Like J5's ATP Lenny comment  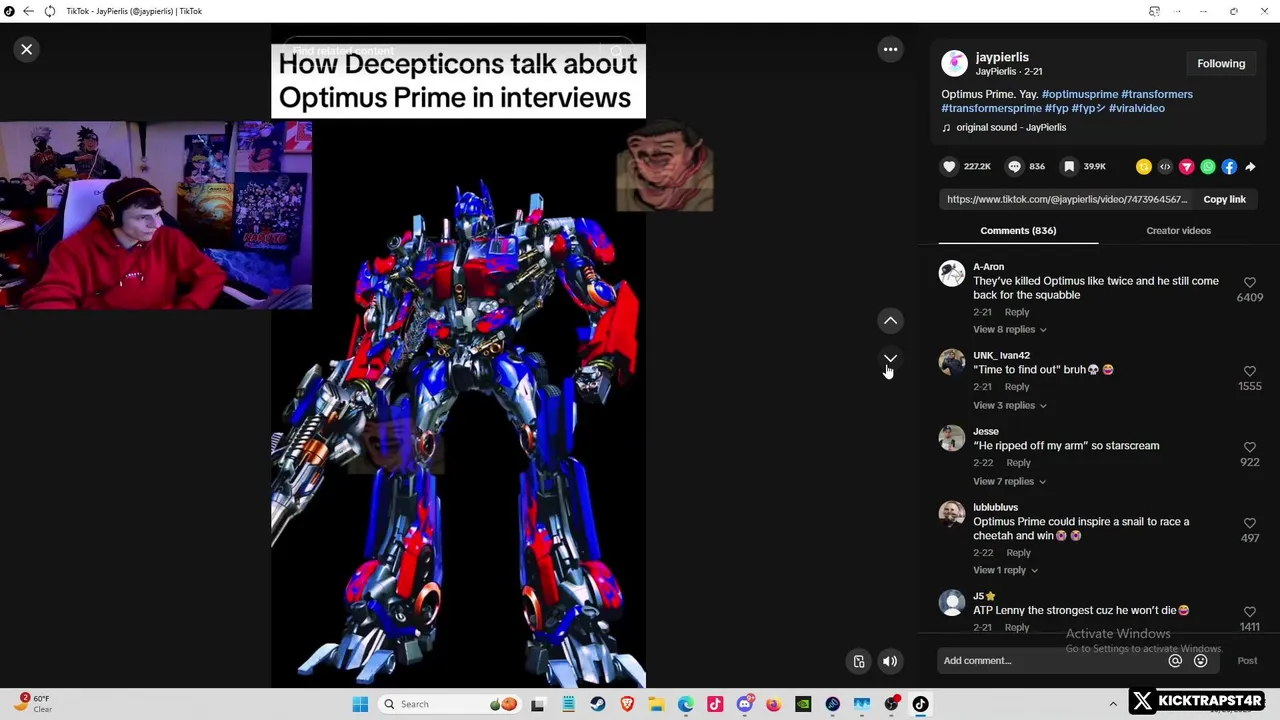(1250, 611)
